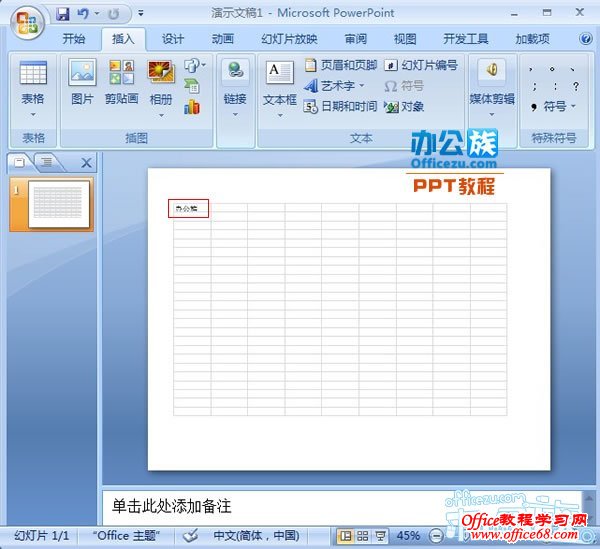Customize the quick access toolbar
The width and height of the screenshot is (600, 549).
pyautogui.click(x=141, y=14)
